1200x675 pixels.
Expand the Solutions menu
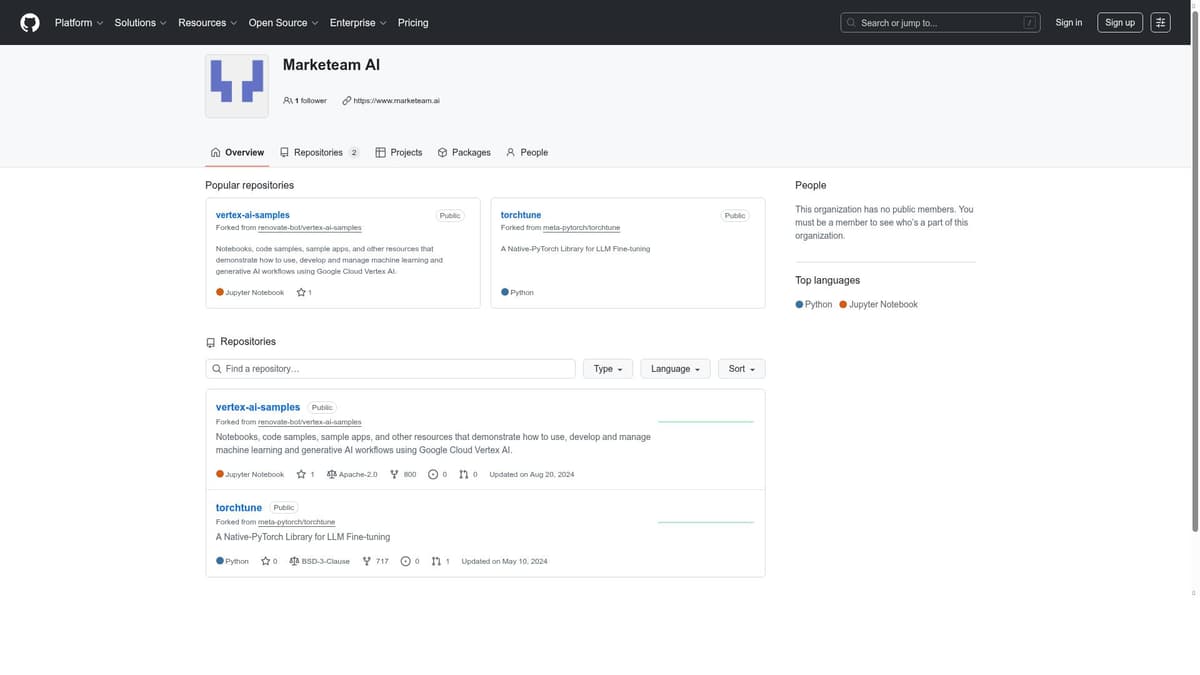tap(140, 22)
